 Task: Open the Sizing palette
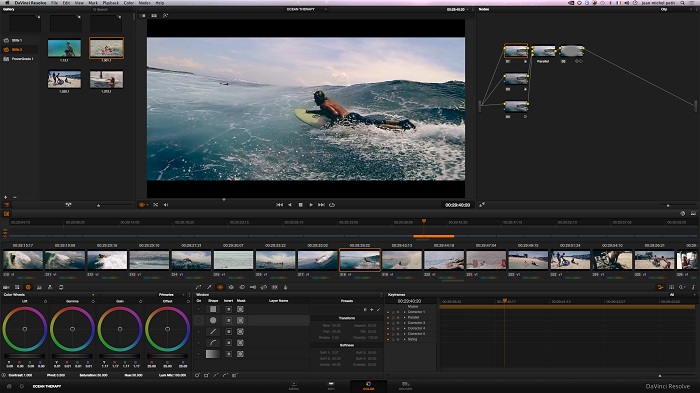coord(263,287)
